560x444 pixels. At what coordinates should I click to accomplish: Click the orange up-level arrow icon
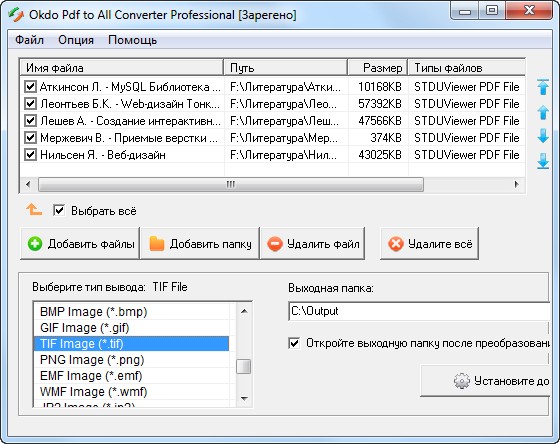[34, 210]
